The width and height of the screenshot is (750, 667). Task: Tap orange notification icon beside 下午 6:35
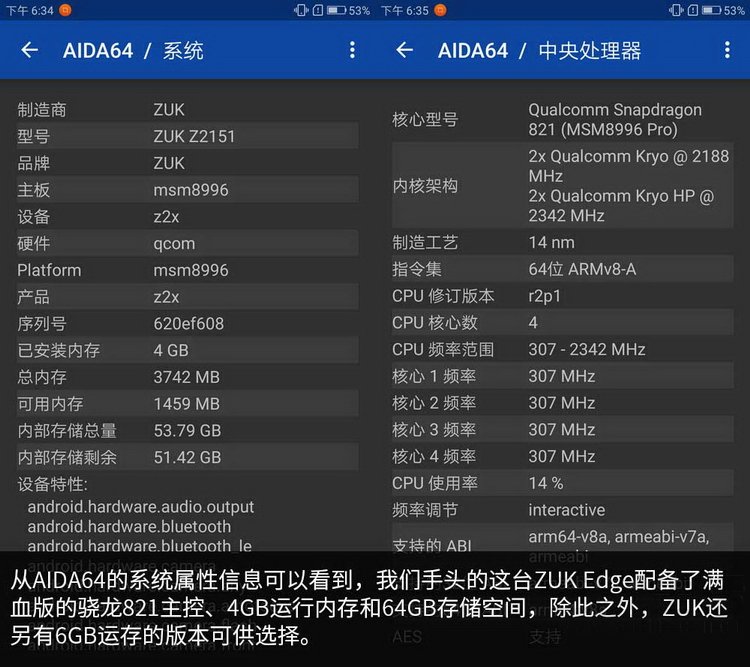tap(440, 10)
